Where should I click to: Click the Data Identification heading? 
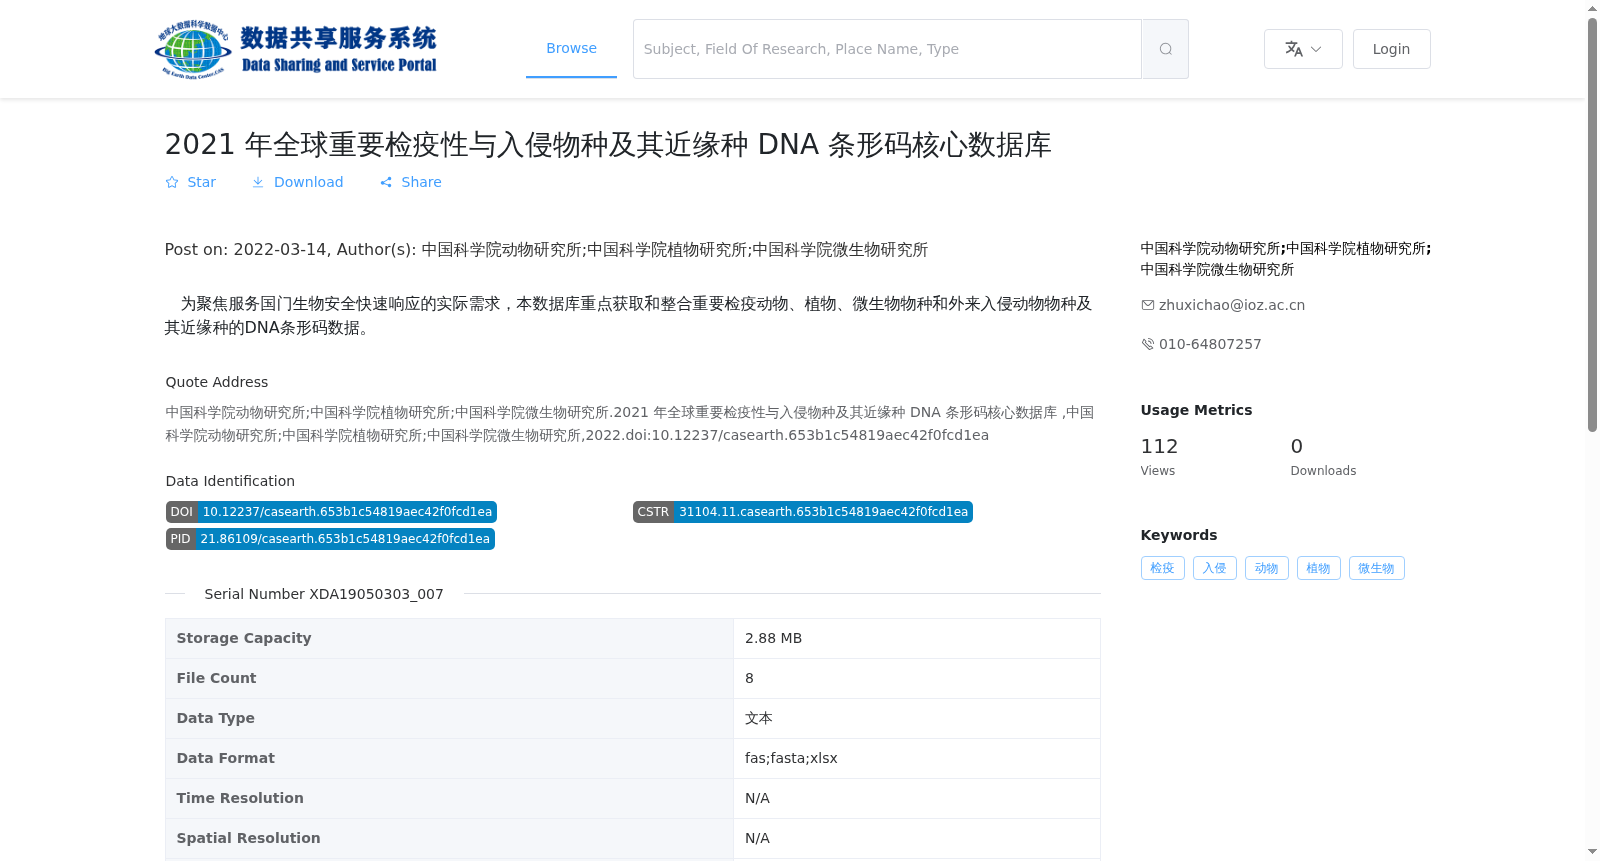pyautogui.click(x=230, y=481)
